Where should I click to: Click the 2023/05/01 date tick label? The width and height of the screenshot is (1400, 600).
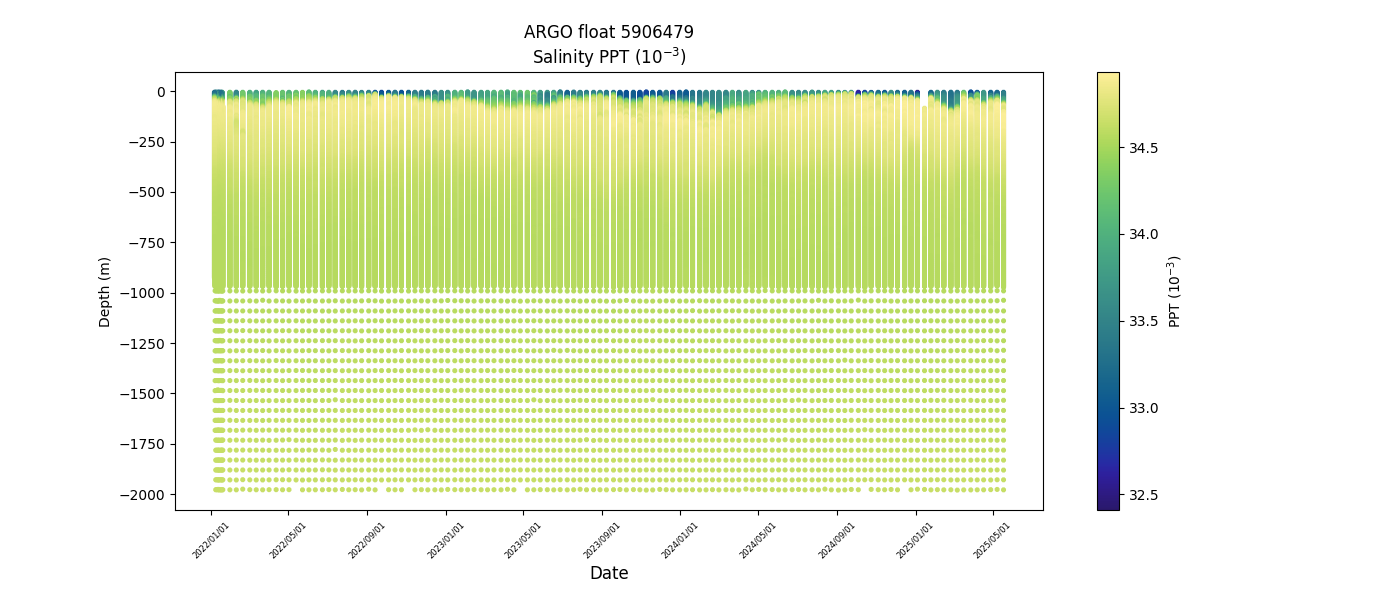[525, 541]
